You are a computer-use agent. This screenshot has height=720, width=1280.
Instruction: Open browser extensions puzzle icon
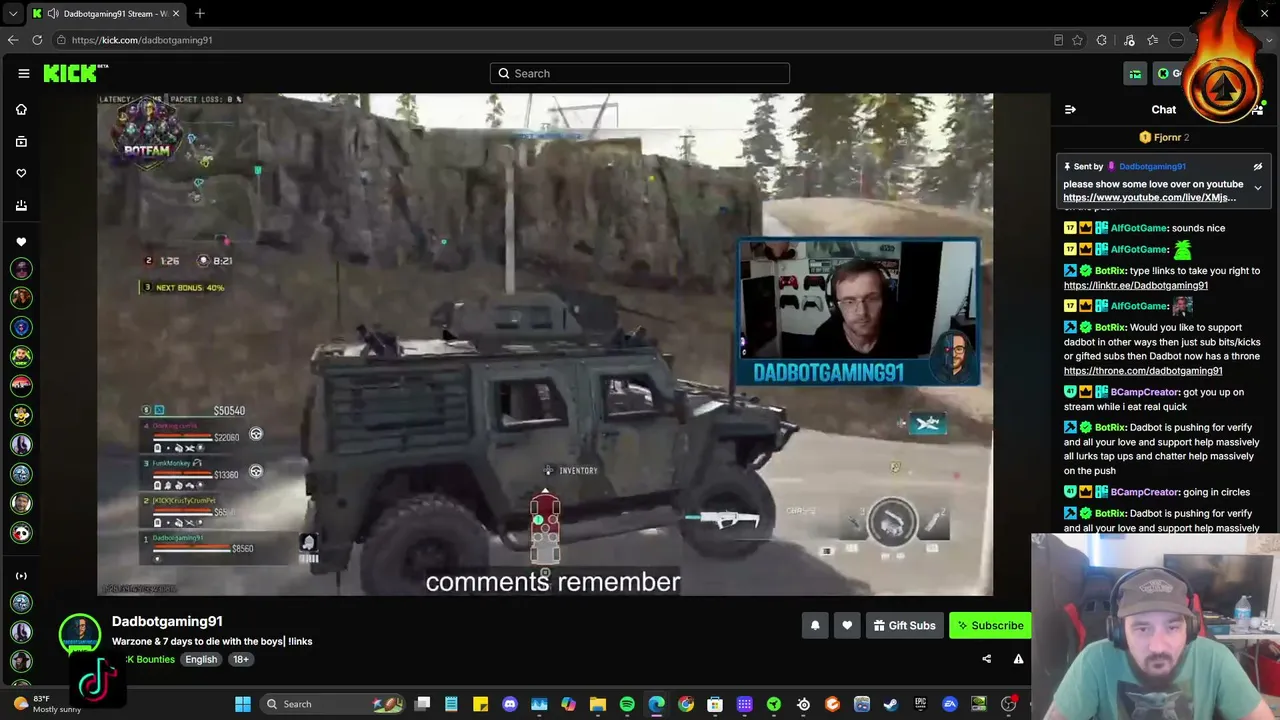[x=1102, y=40]
